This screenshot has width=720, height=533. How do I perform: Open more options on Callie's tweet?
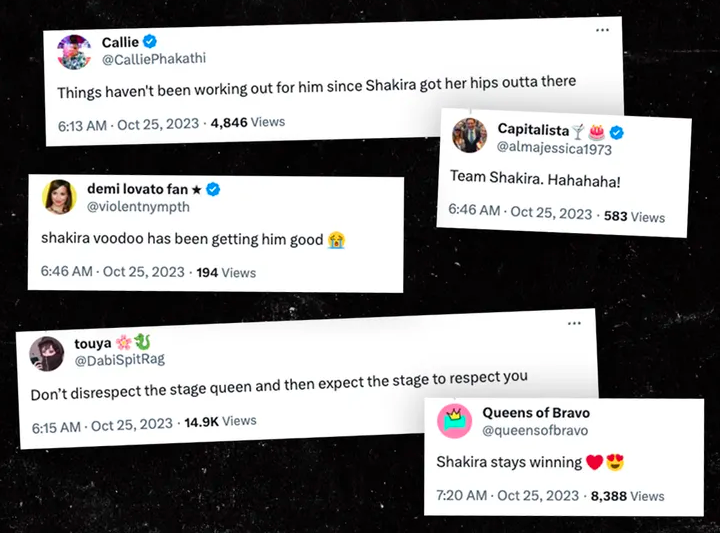pyautogui.click(x=602, y=30)
